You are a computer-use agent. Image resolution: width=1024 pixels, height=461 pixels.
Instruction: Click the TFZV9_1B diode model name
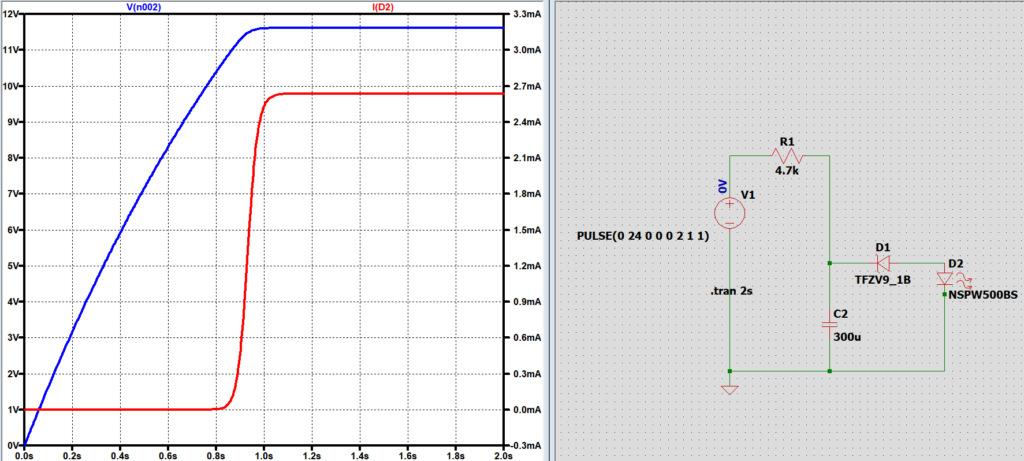pyautogui.click(x=883, y=279)
